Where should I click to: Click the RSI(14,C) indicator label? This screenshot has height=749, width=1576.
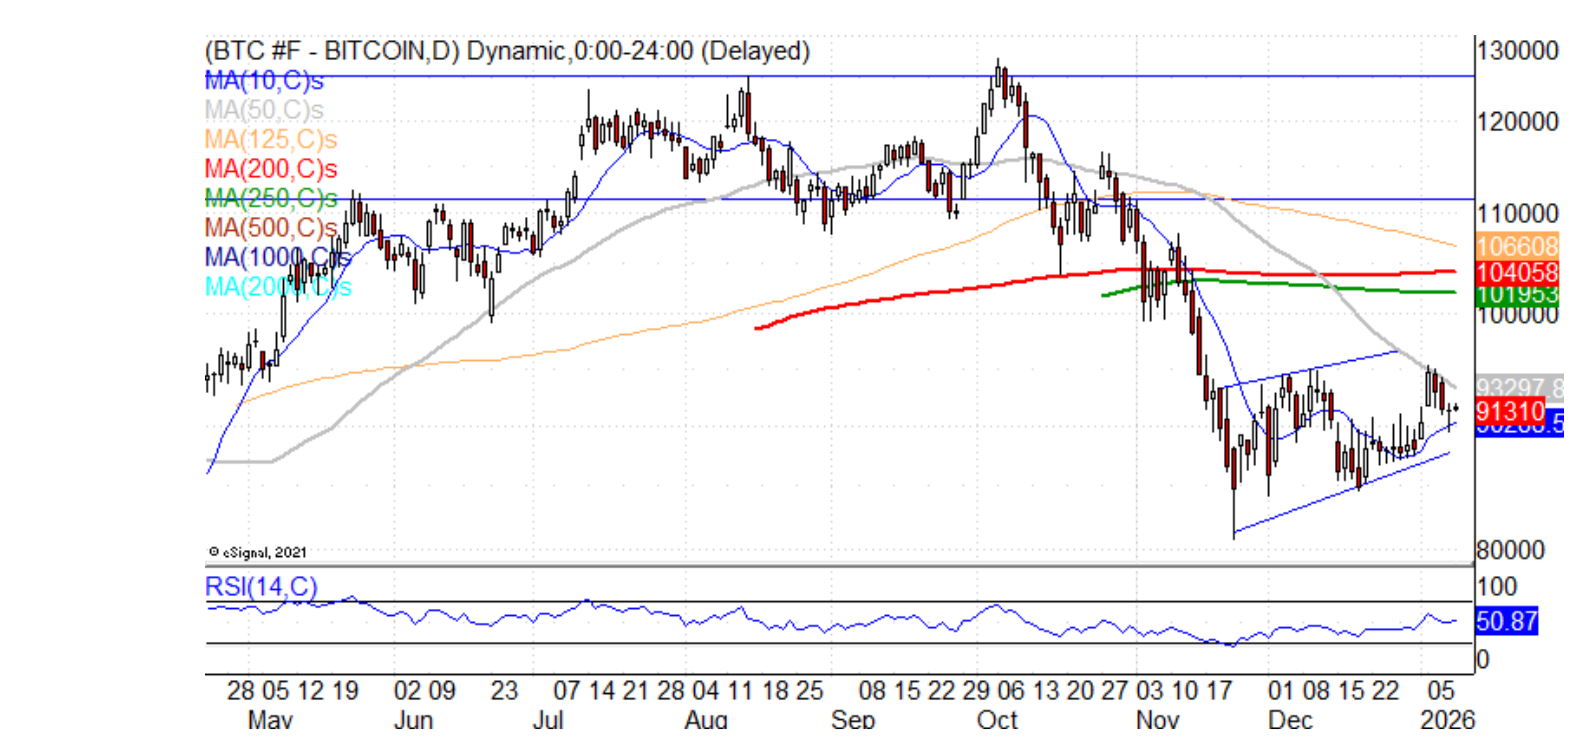coord(260,586)
